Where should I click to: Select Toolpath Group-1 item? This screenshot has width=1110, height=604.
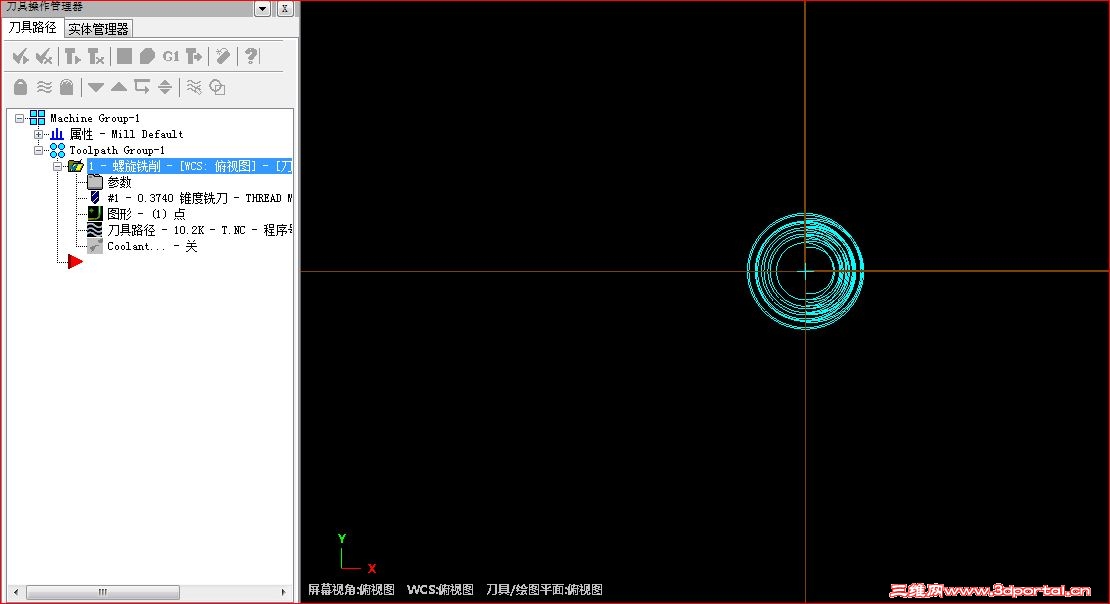click(117, 150)
